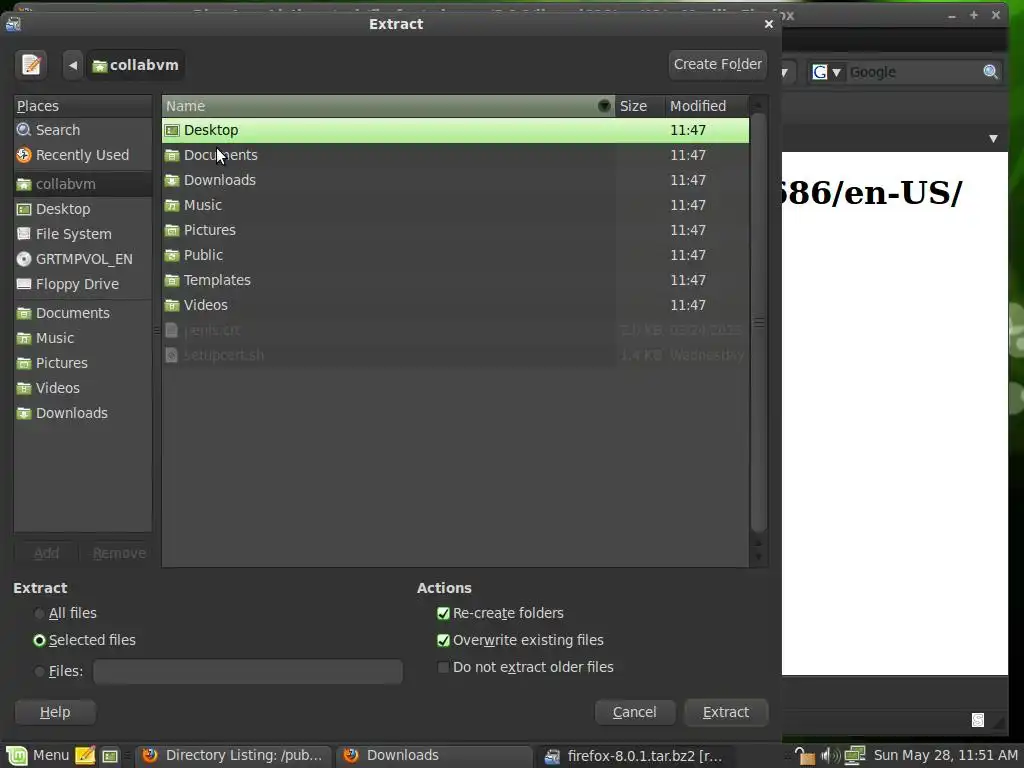Sort file list by Name column
The width and height of the screenshot is (1024, 768).
click(x=388, y=106)
